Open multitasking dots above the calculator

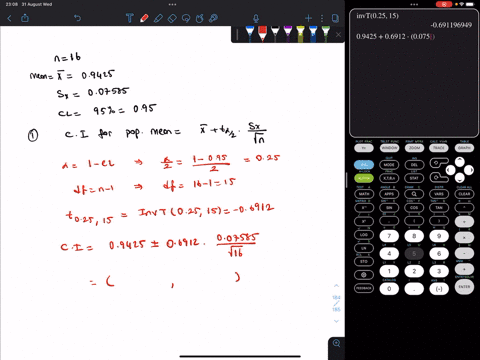coord(414,4)
